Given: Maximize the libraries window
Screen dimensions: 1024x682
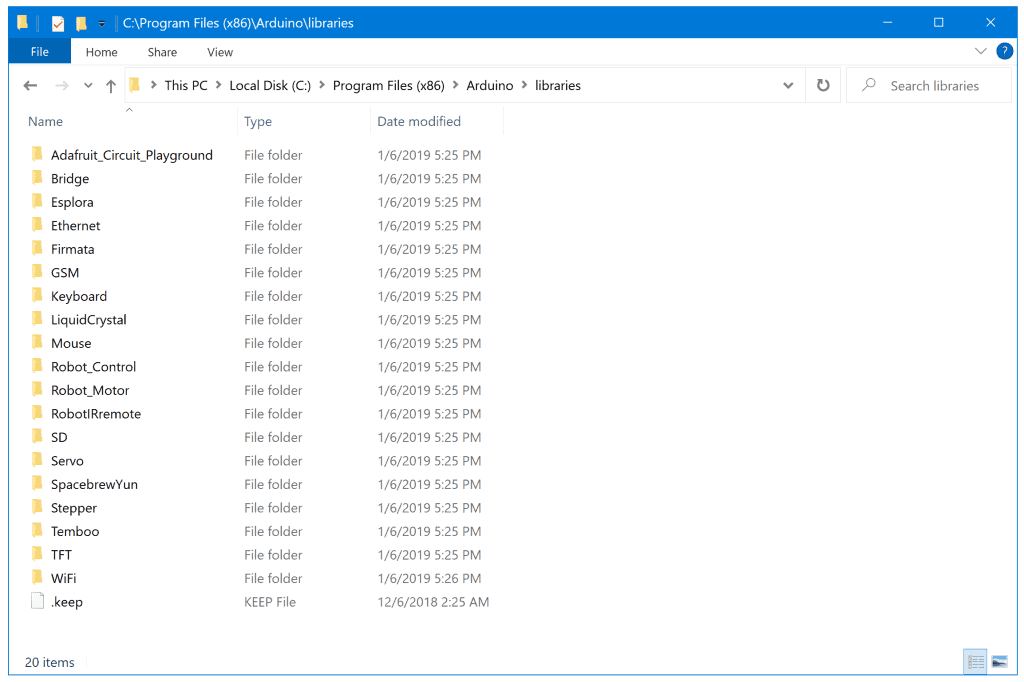Looking at the screenshot, I should [938, 22].
